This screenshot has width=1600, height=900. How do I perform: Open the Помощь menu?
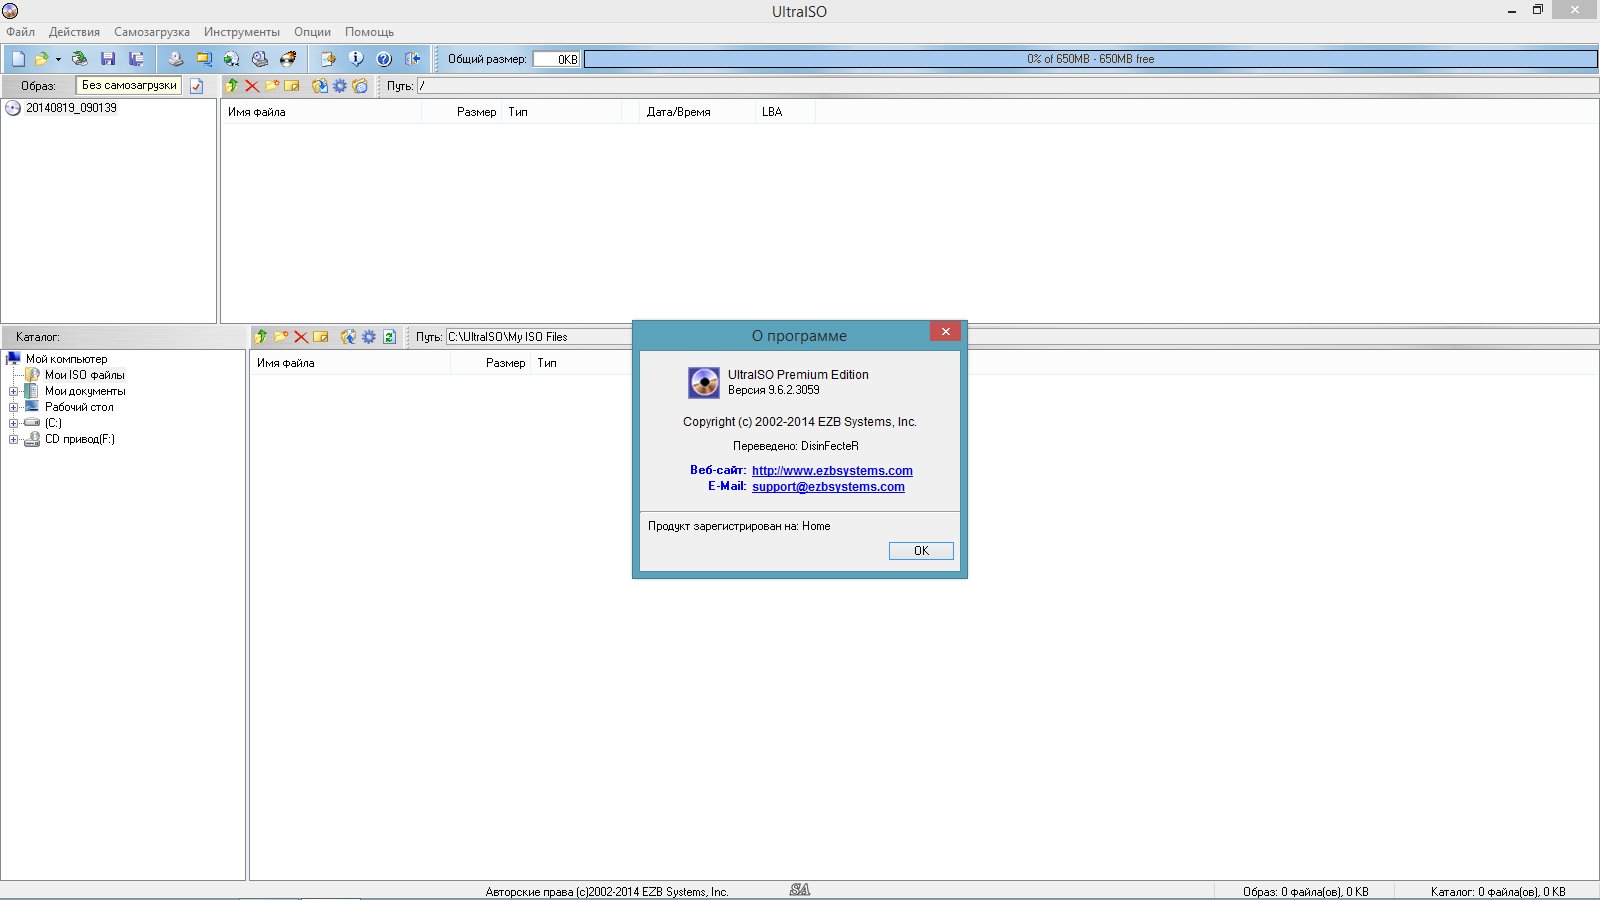[369, 32]
